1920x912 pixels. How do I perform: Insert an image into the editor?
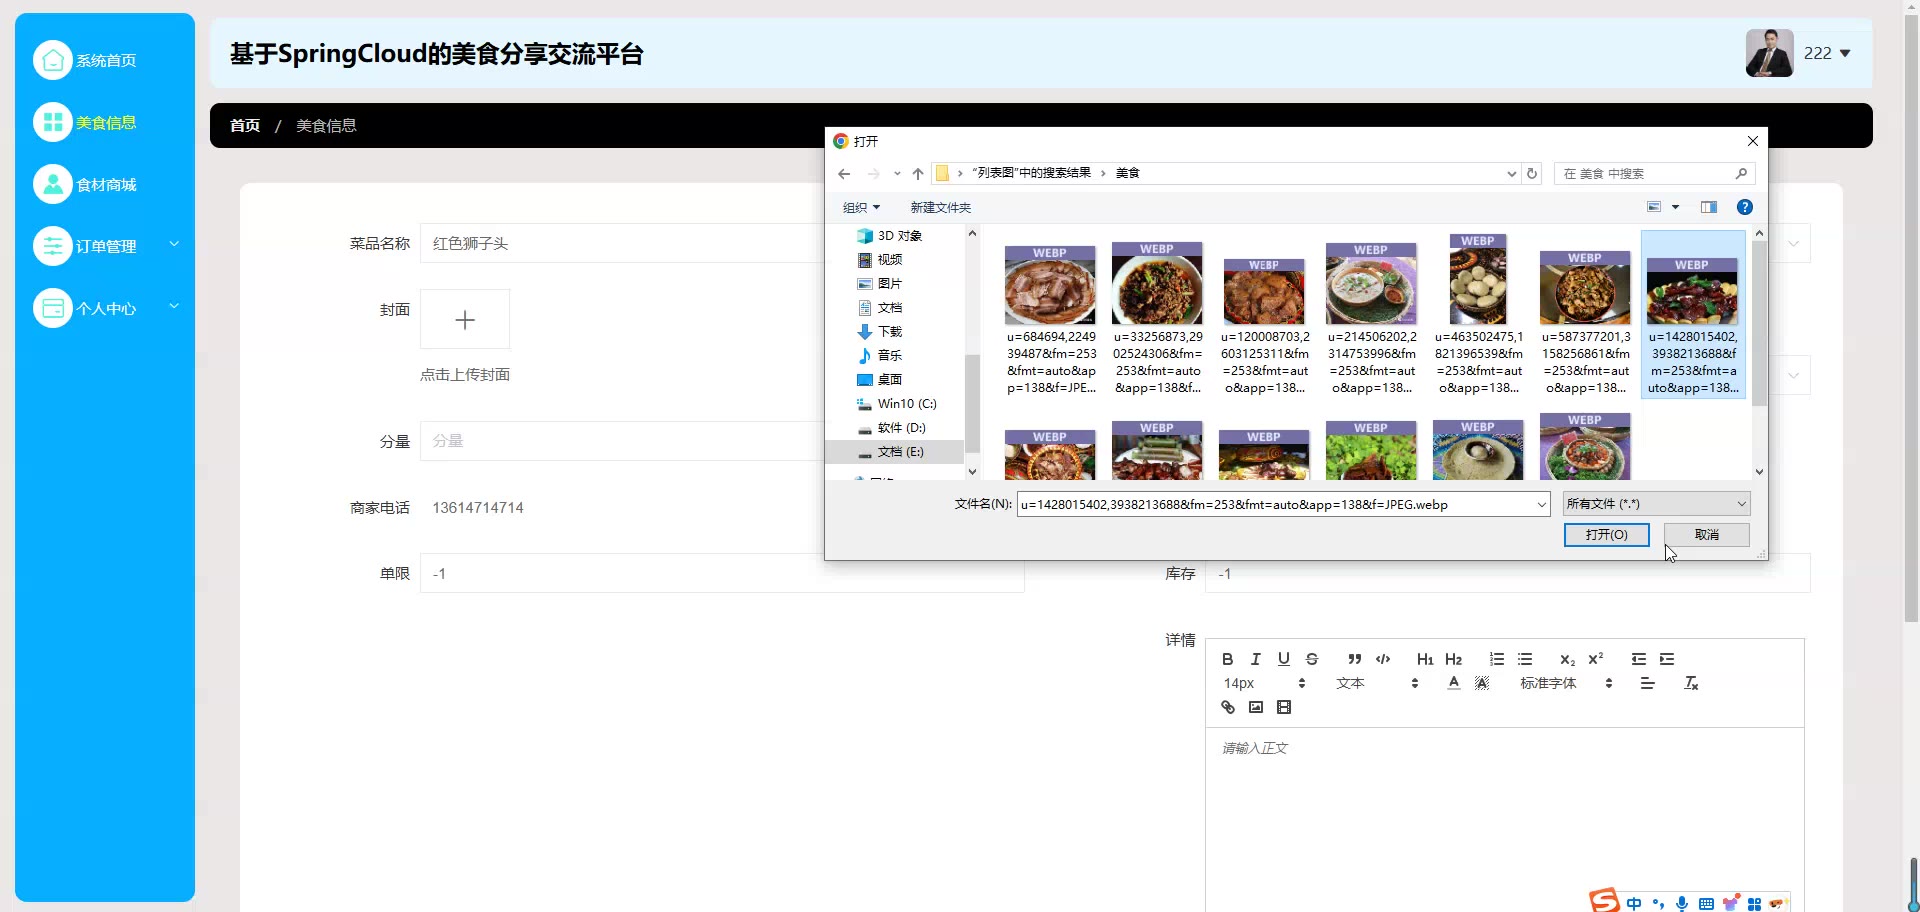coord(1256,707)
